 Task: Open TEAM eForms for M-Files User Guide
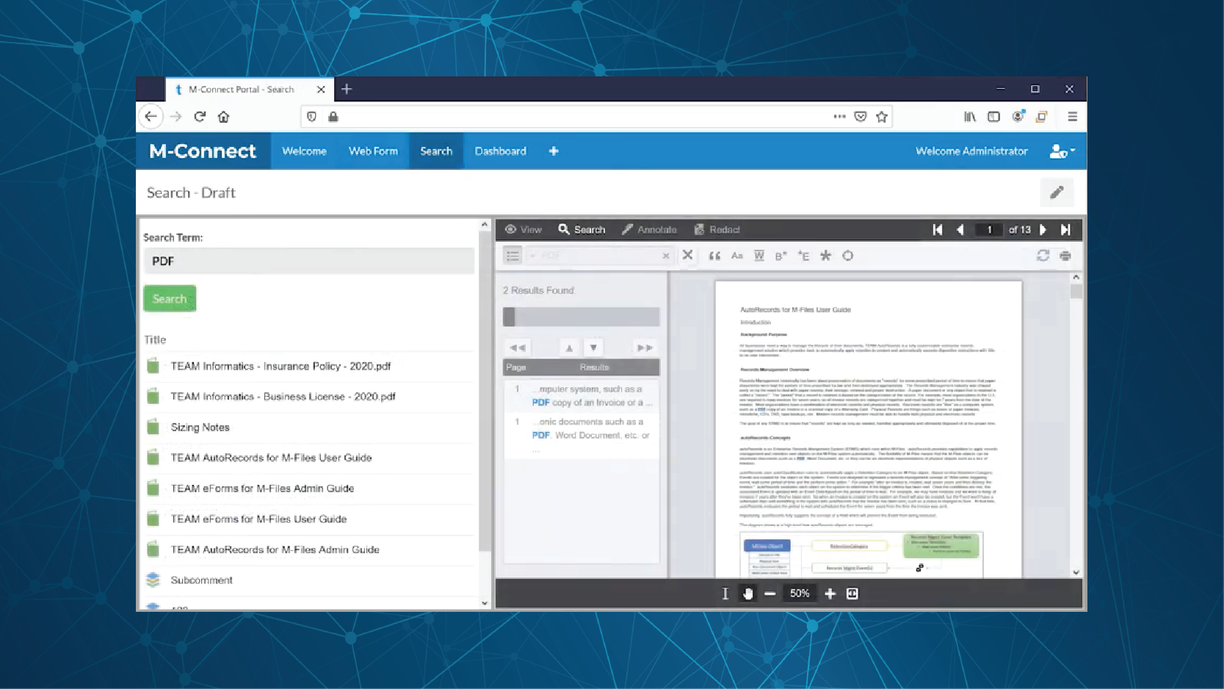(258, 519)
